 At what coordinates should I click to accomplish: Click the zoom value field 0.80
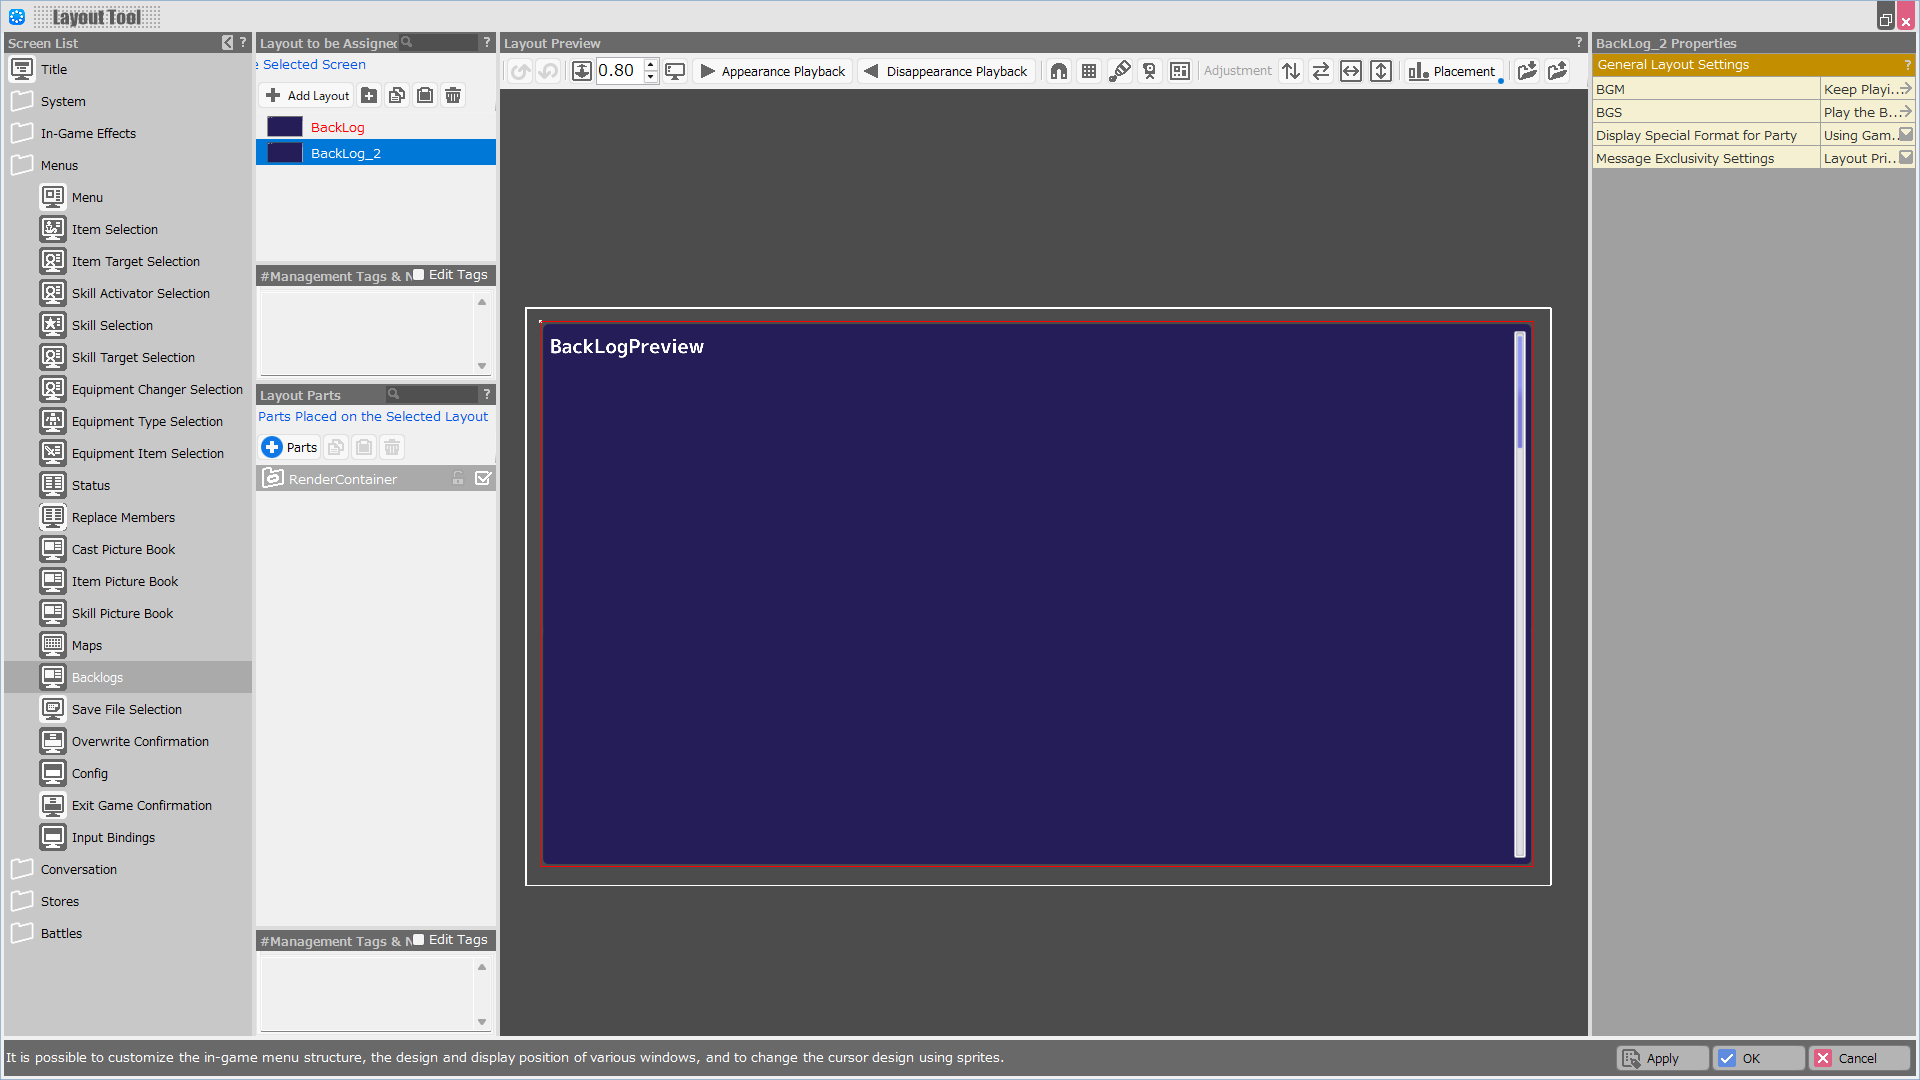[619, 71]
